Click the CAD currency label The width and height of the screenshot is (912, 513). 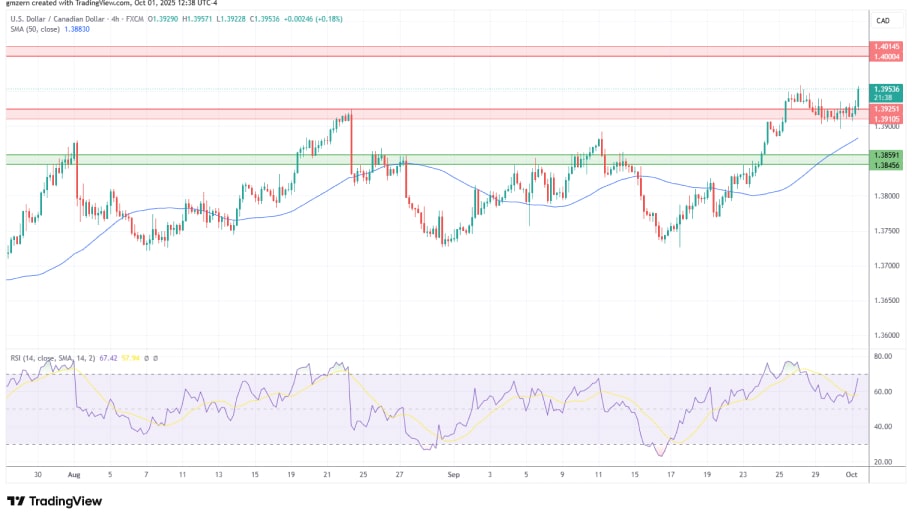[883, 21]
